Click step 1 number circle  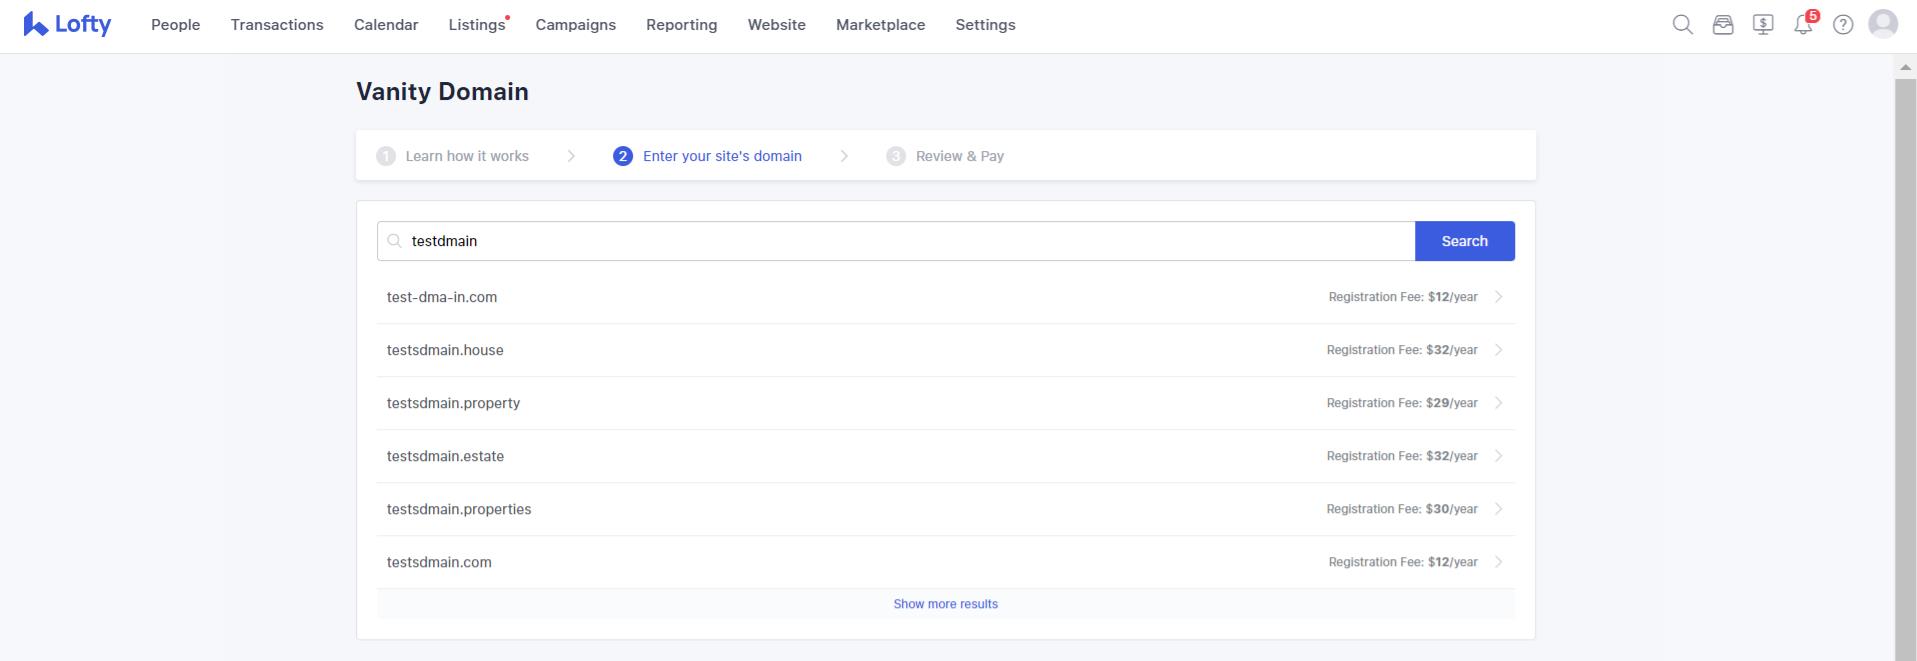tap(386, 156)
